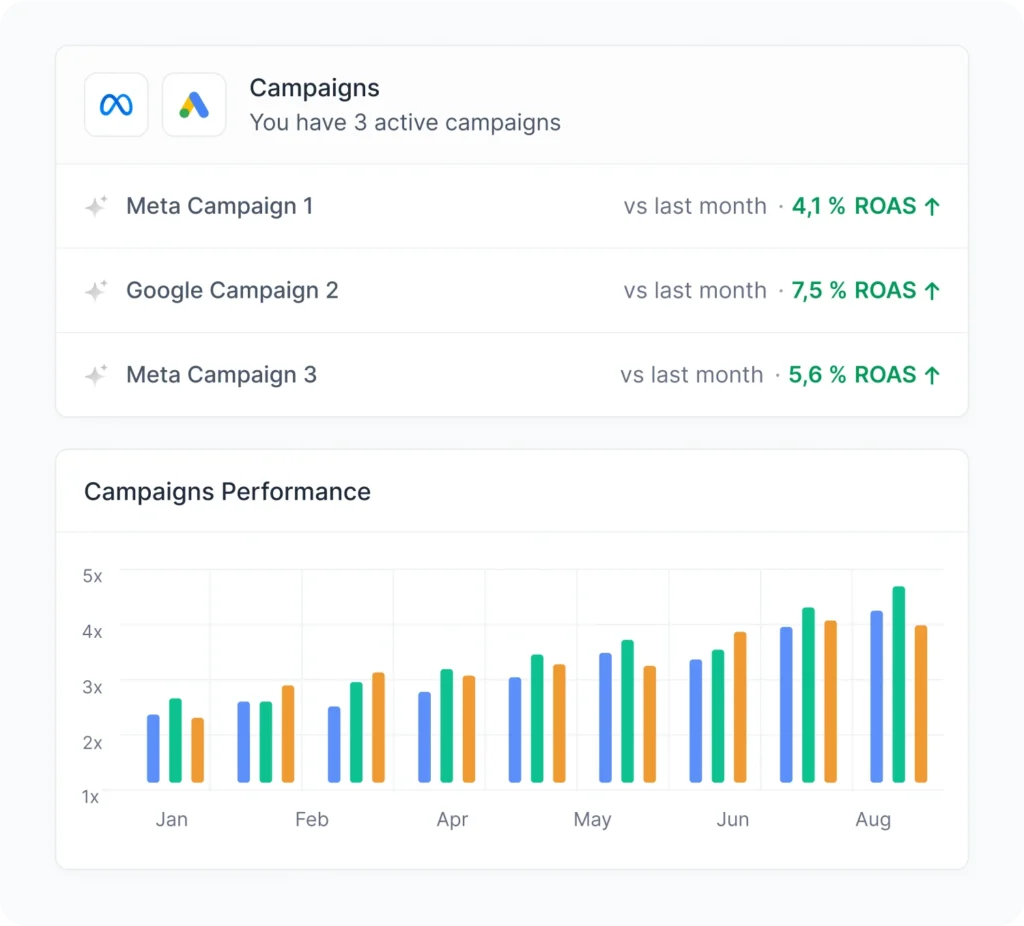Click the Campaigns Performance title

227,492
